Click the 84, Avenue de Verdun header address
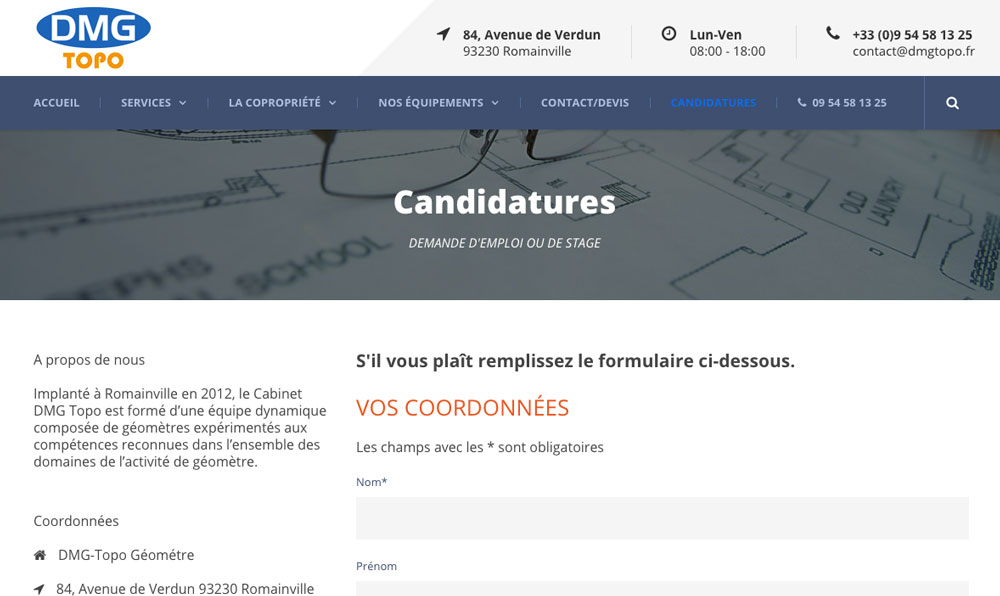This screenshot has width=1000, height=596. pyautogui.click(x=531, y=35)
